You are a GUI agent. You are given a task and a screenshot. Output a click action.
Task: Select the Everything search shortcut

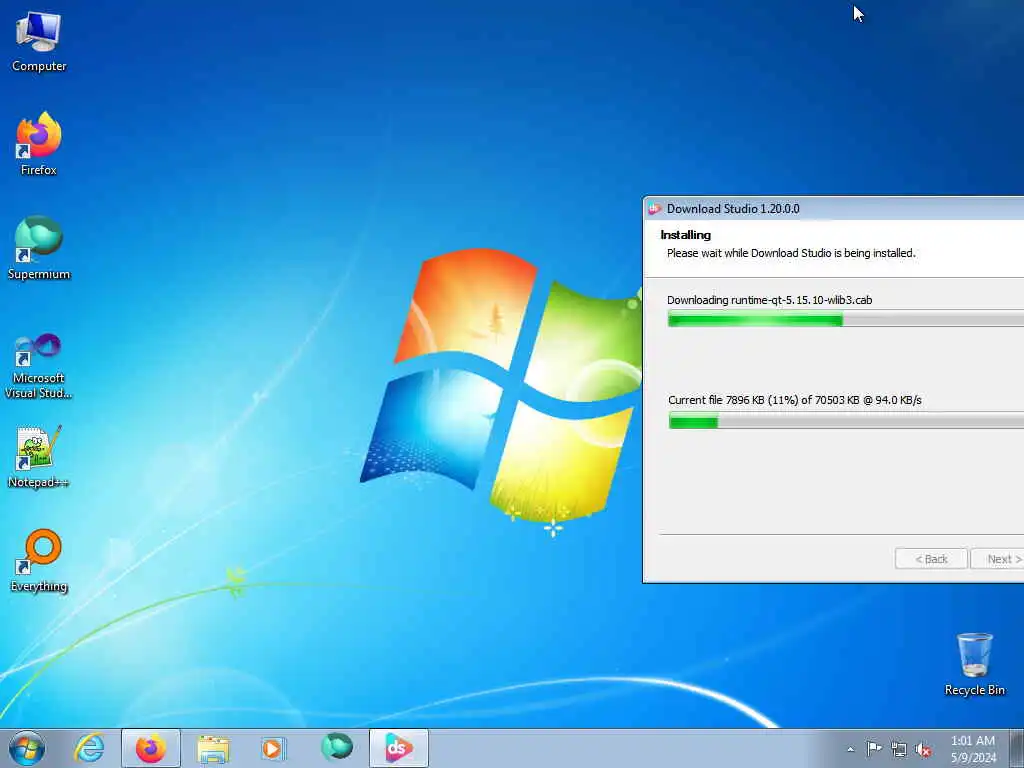tap(39, 560)
